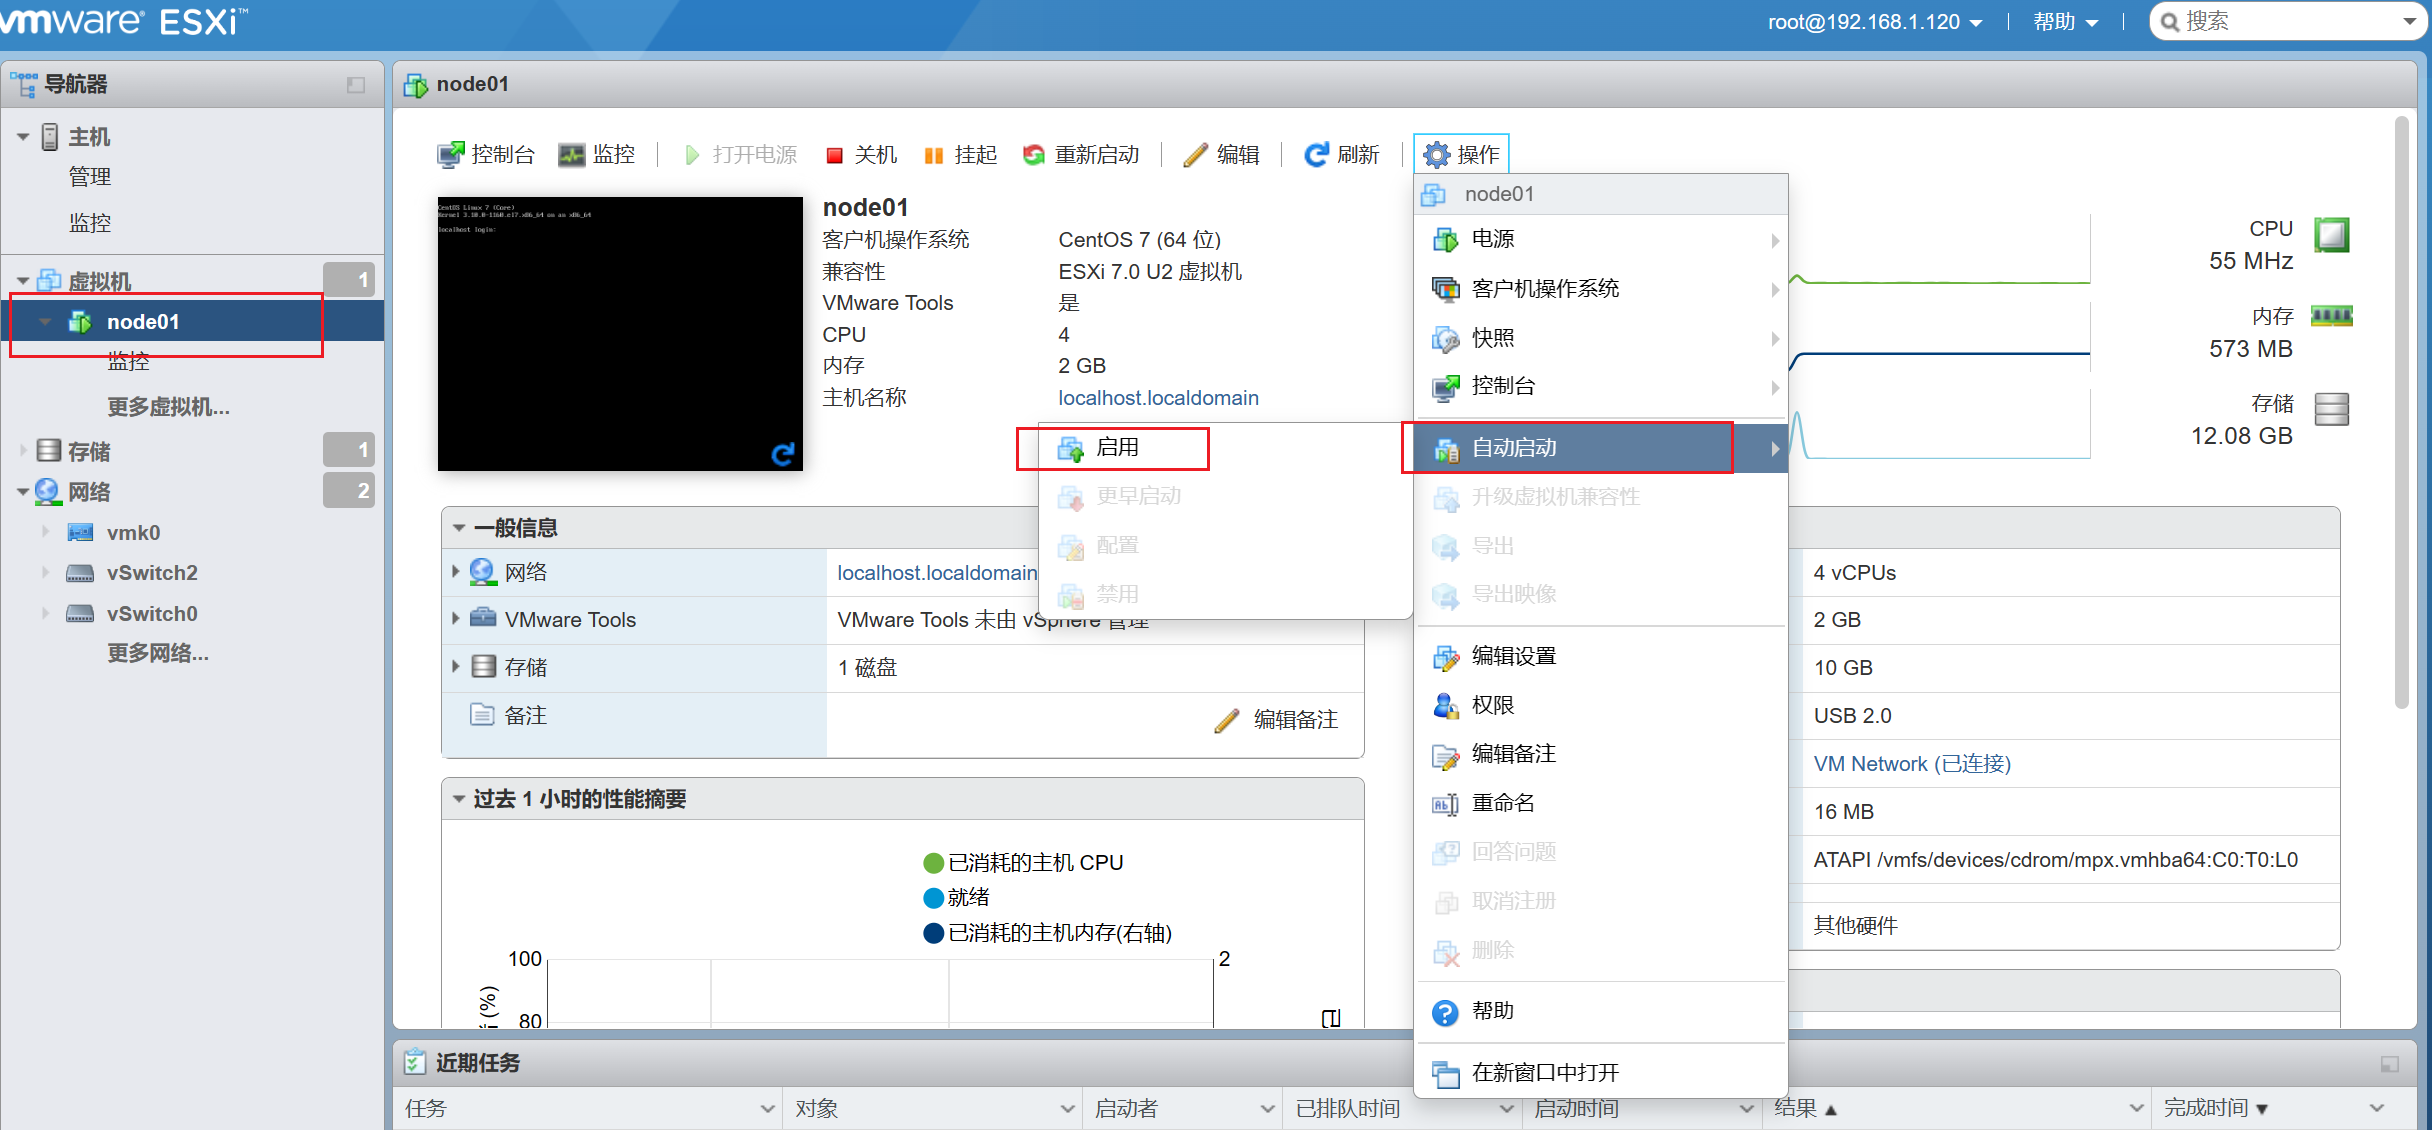Viewport: 2432px width, 1130px height.
Task: Collapse the Virtual Machines tree node
Action: click(23, 281)
